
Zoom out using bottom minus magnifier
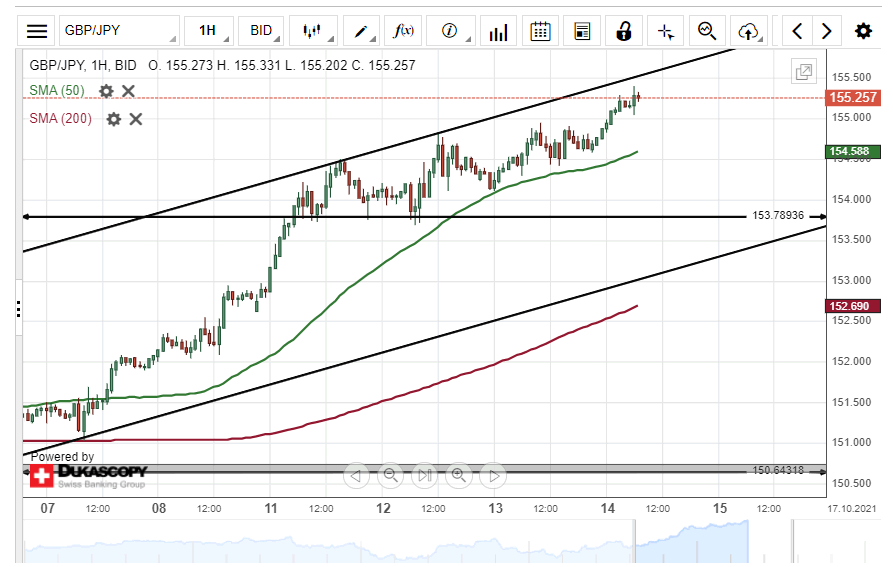click(390, 475)
